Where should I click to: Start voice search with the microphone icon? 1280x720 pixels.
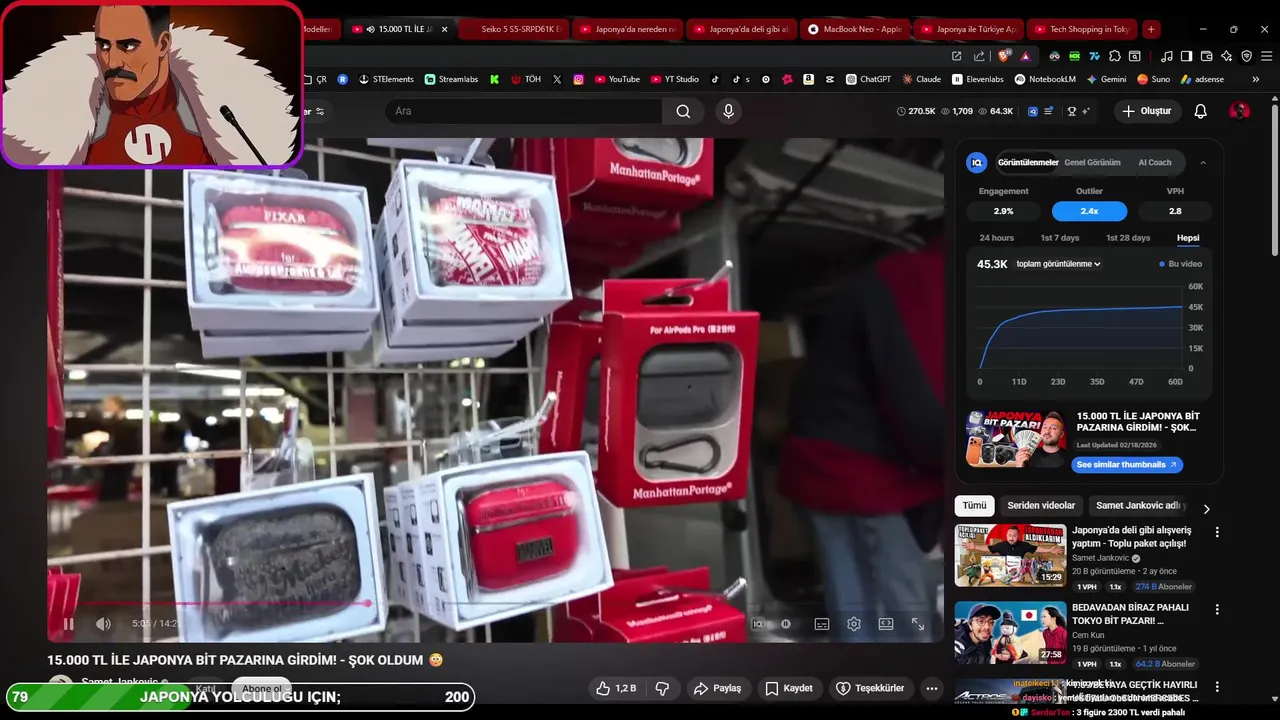point(728,111)
